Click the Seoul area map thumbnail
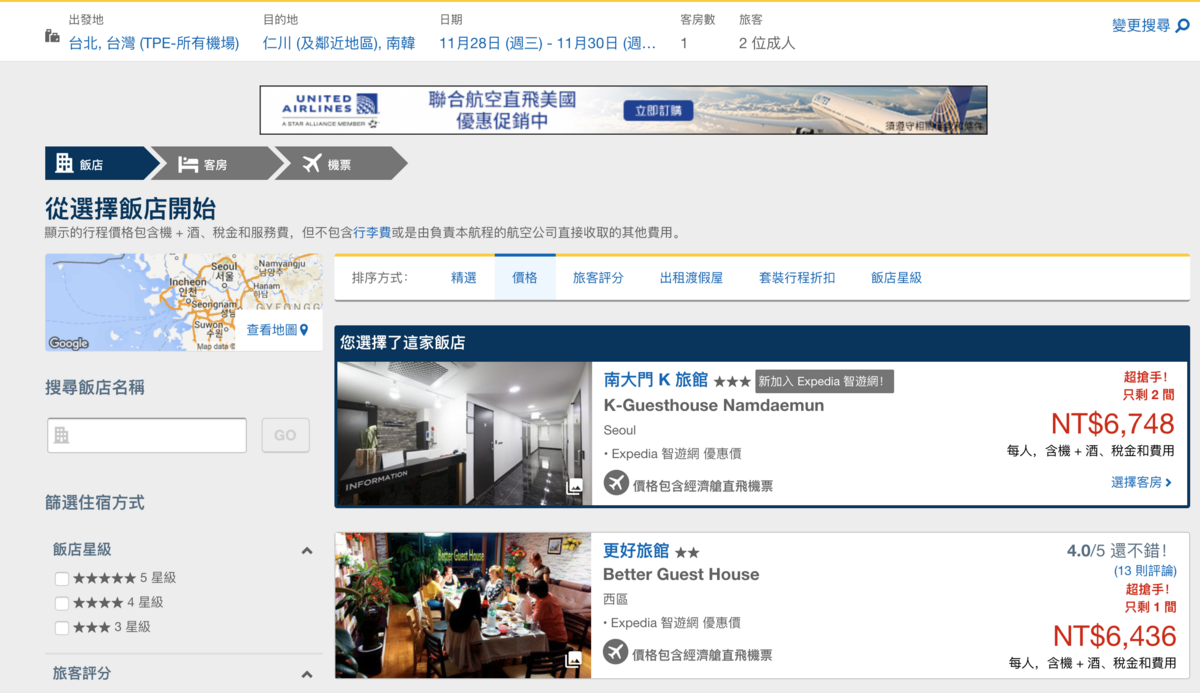The width and height of the screenshot is (1200, 693). (184, 302)
